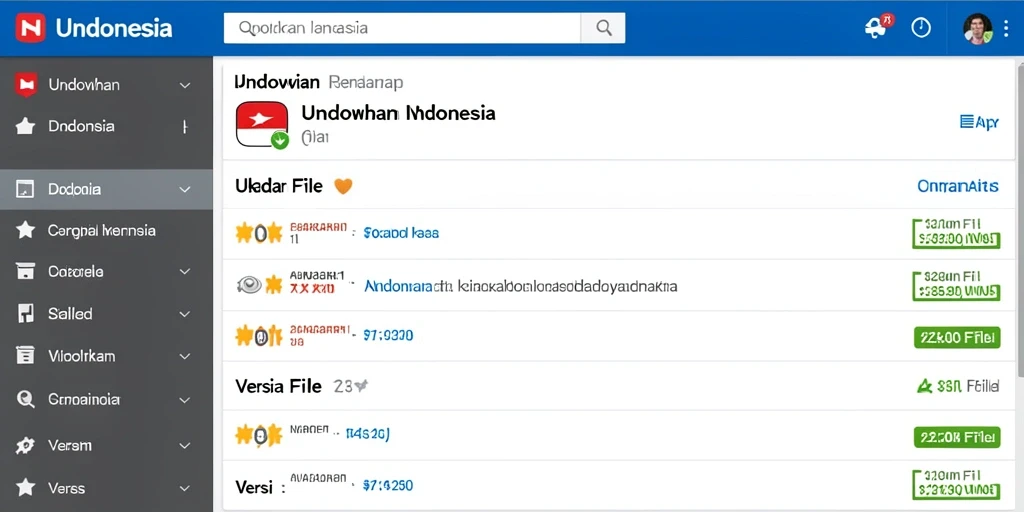This screenshot has width=1024, height=512.
Task: Open the Soaod kaa link
Action: [x=401, y=232]
